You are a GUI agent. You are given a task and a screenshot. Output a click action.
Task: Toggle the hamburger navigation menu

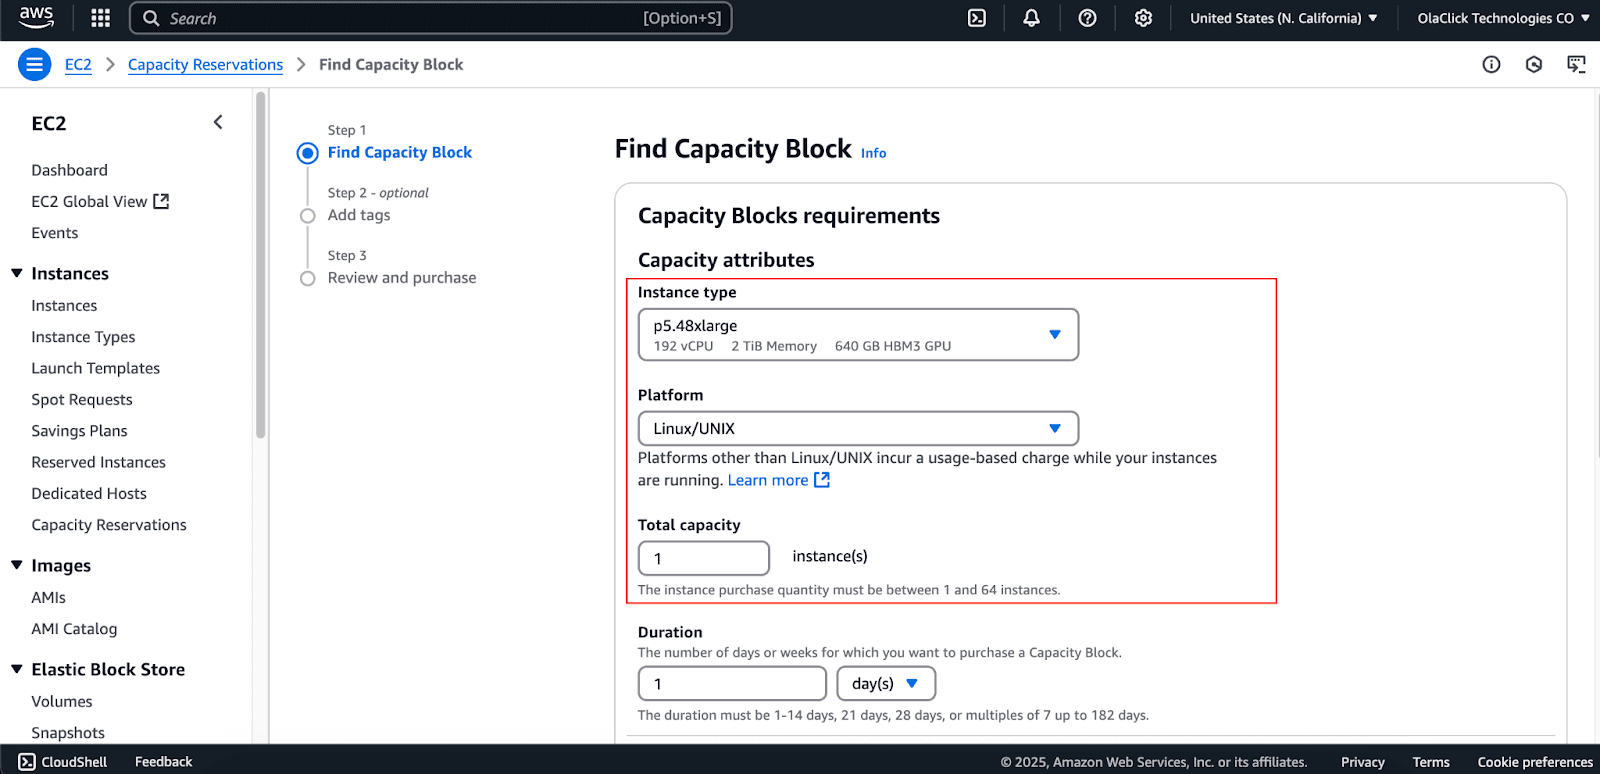(x=34, y=65)
